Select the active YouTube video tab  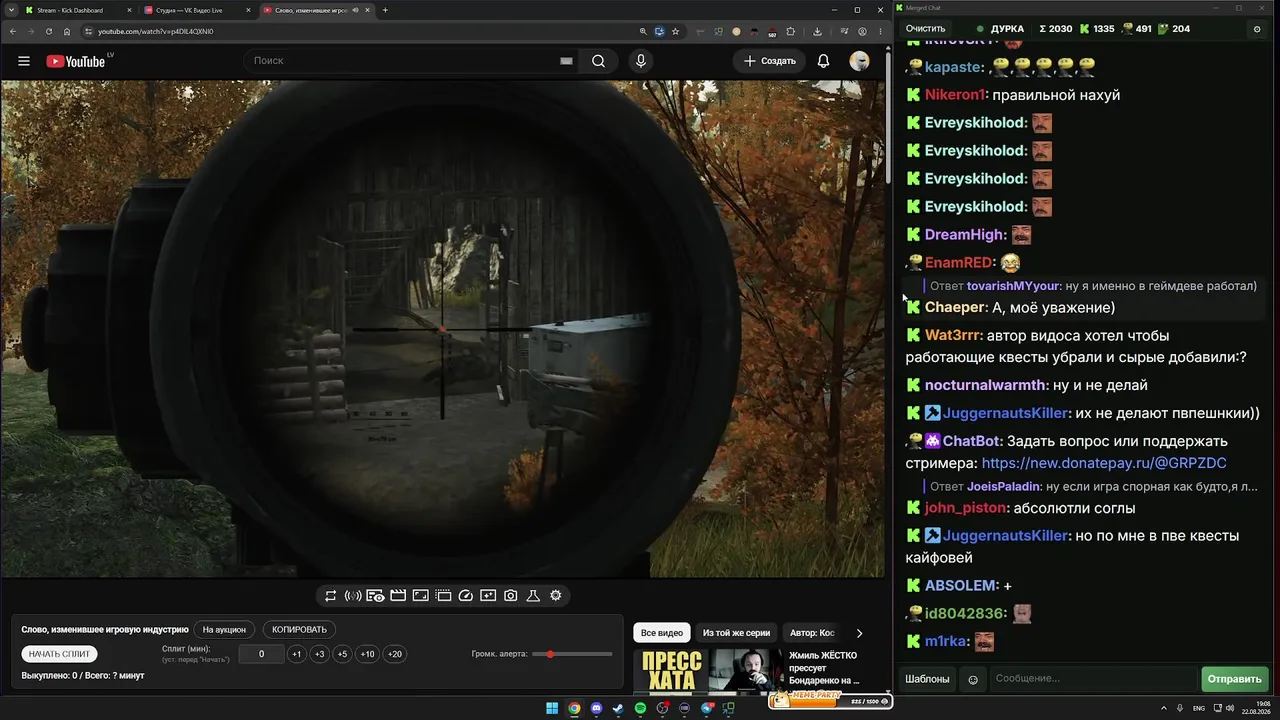pos(315,10)
